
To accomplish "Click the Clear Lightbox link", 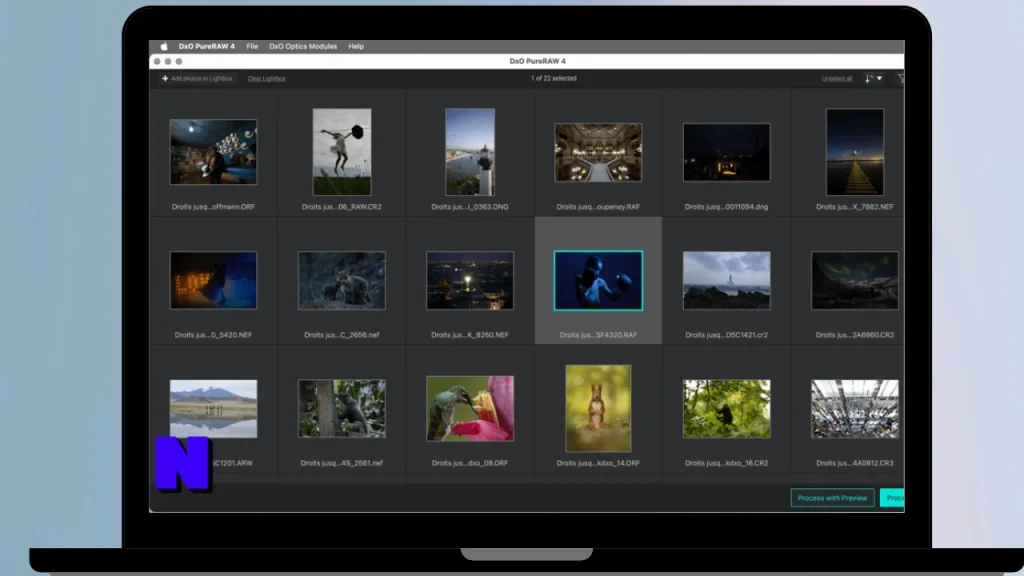I will tap(266, 78).
